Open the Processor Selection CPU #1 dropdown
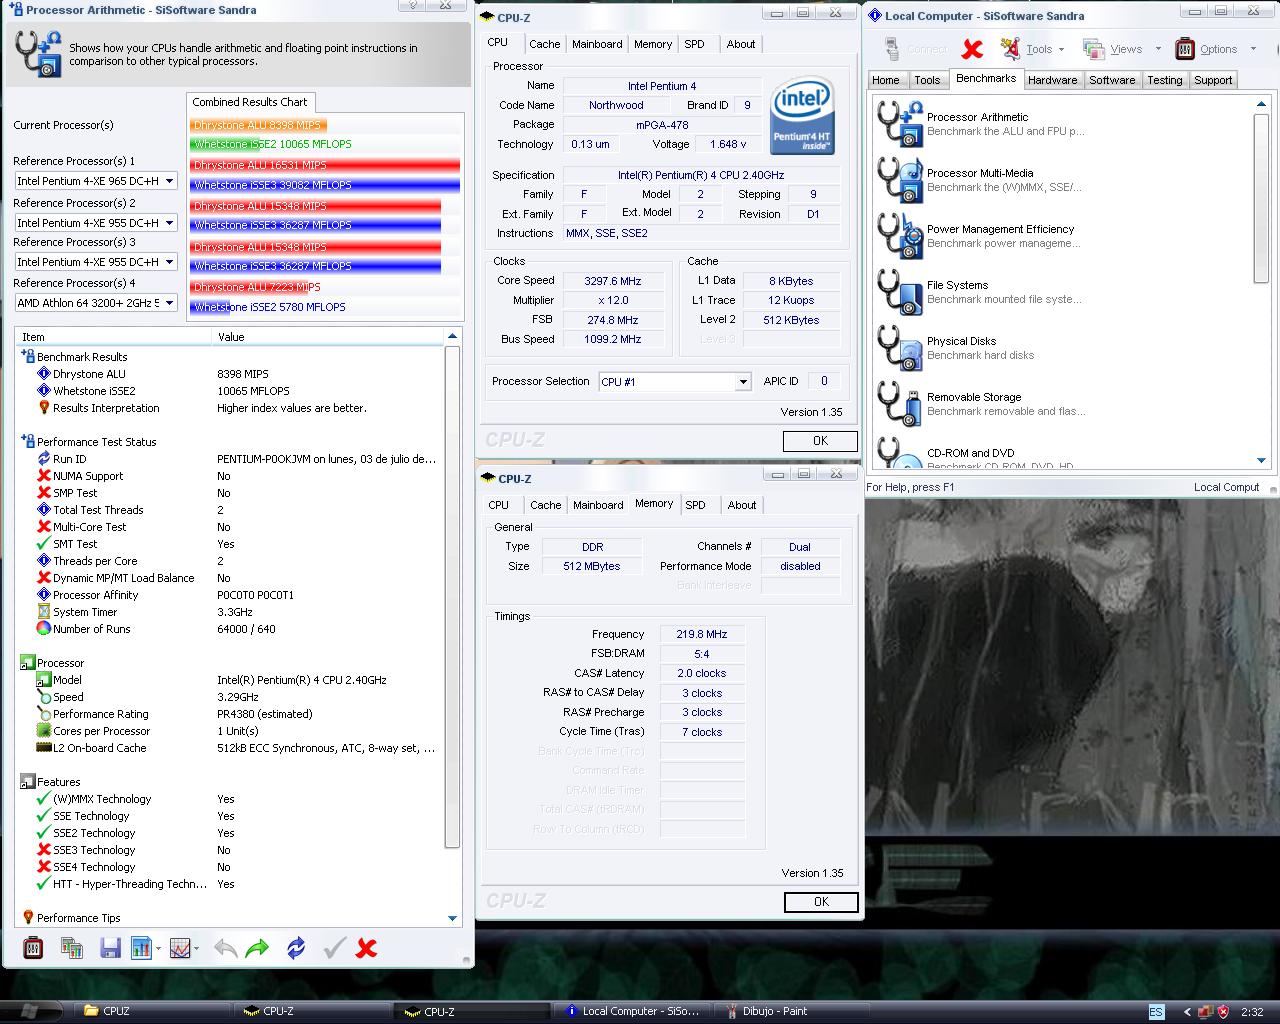1280x1024 pixels. [742, 382]
